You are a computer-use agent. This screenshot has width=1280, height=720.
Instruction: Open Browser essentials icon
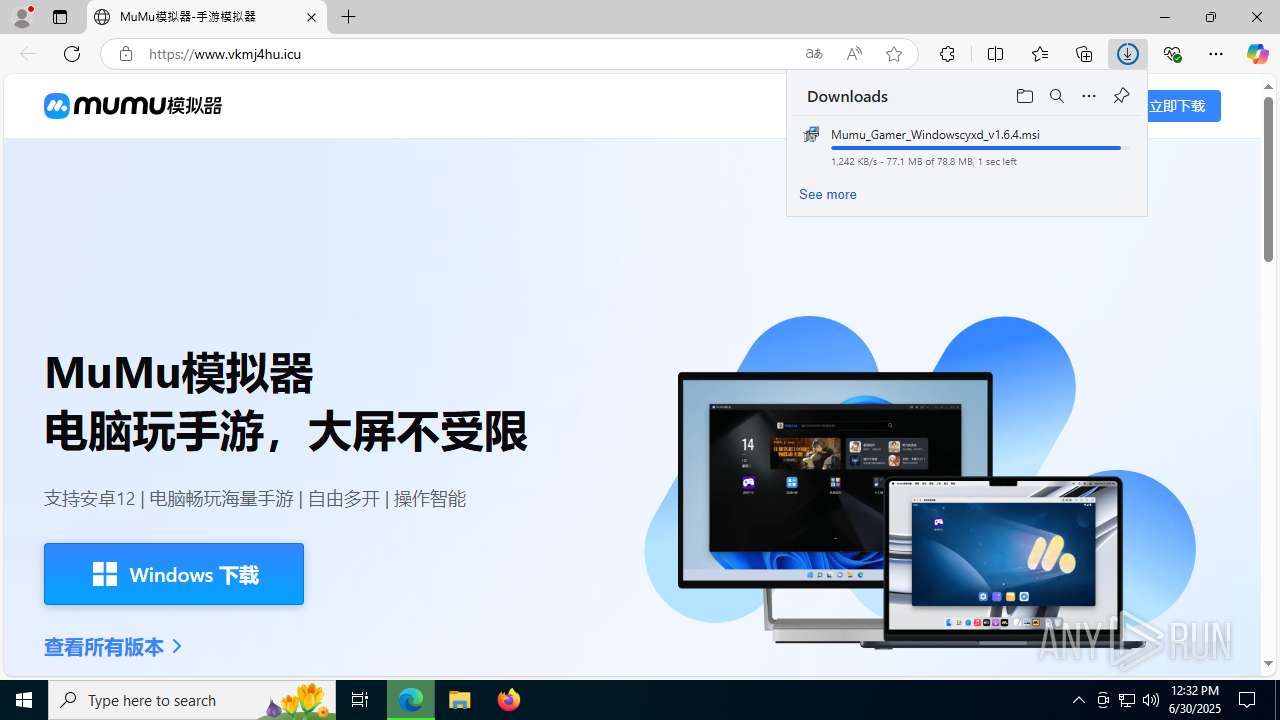[1172, 54]
